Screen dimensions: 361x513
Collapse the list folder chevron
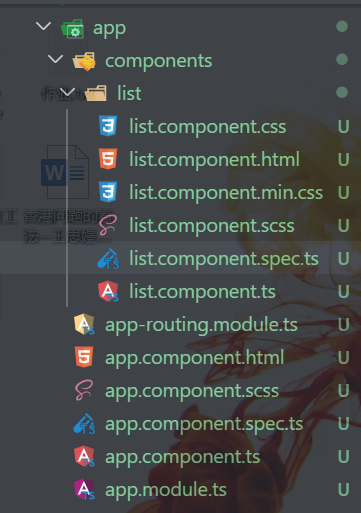coord(67,92)
